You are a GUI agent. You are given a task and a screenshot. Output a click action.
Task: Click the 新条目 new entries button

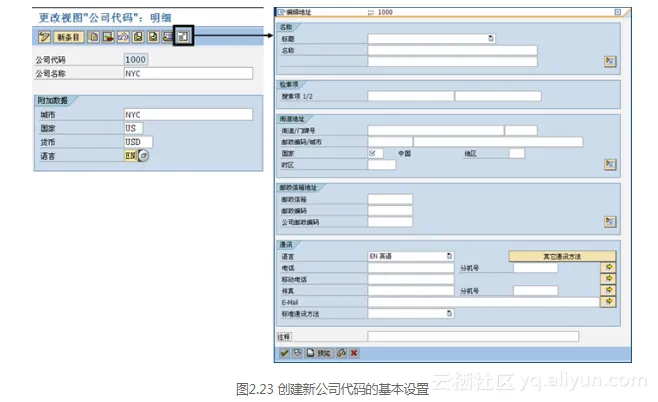[x=68, y=37]
